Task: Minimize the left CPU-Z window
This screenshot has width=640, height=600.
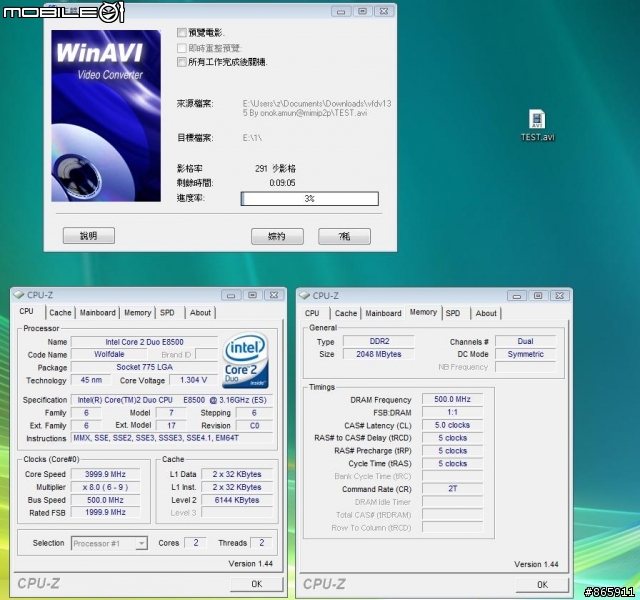Action: coord(231,295)
